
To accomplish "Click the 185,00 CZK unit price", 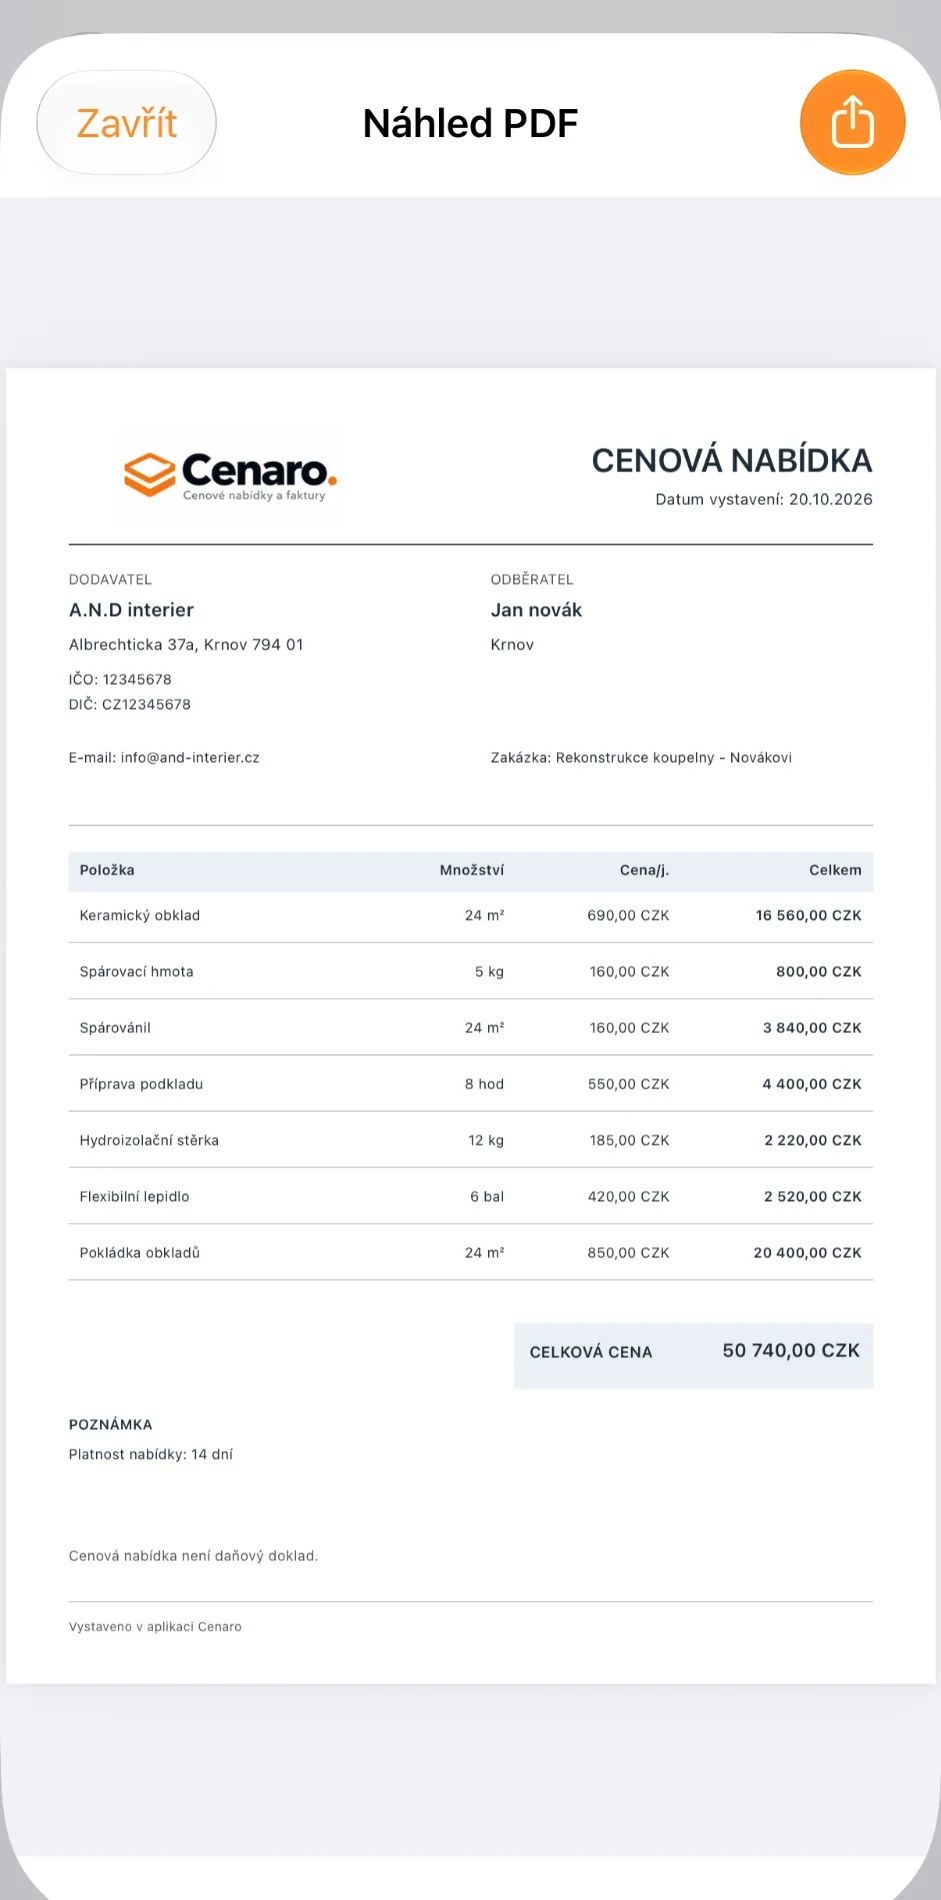I will (x=630, y=1140).
